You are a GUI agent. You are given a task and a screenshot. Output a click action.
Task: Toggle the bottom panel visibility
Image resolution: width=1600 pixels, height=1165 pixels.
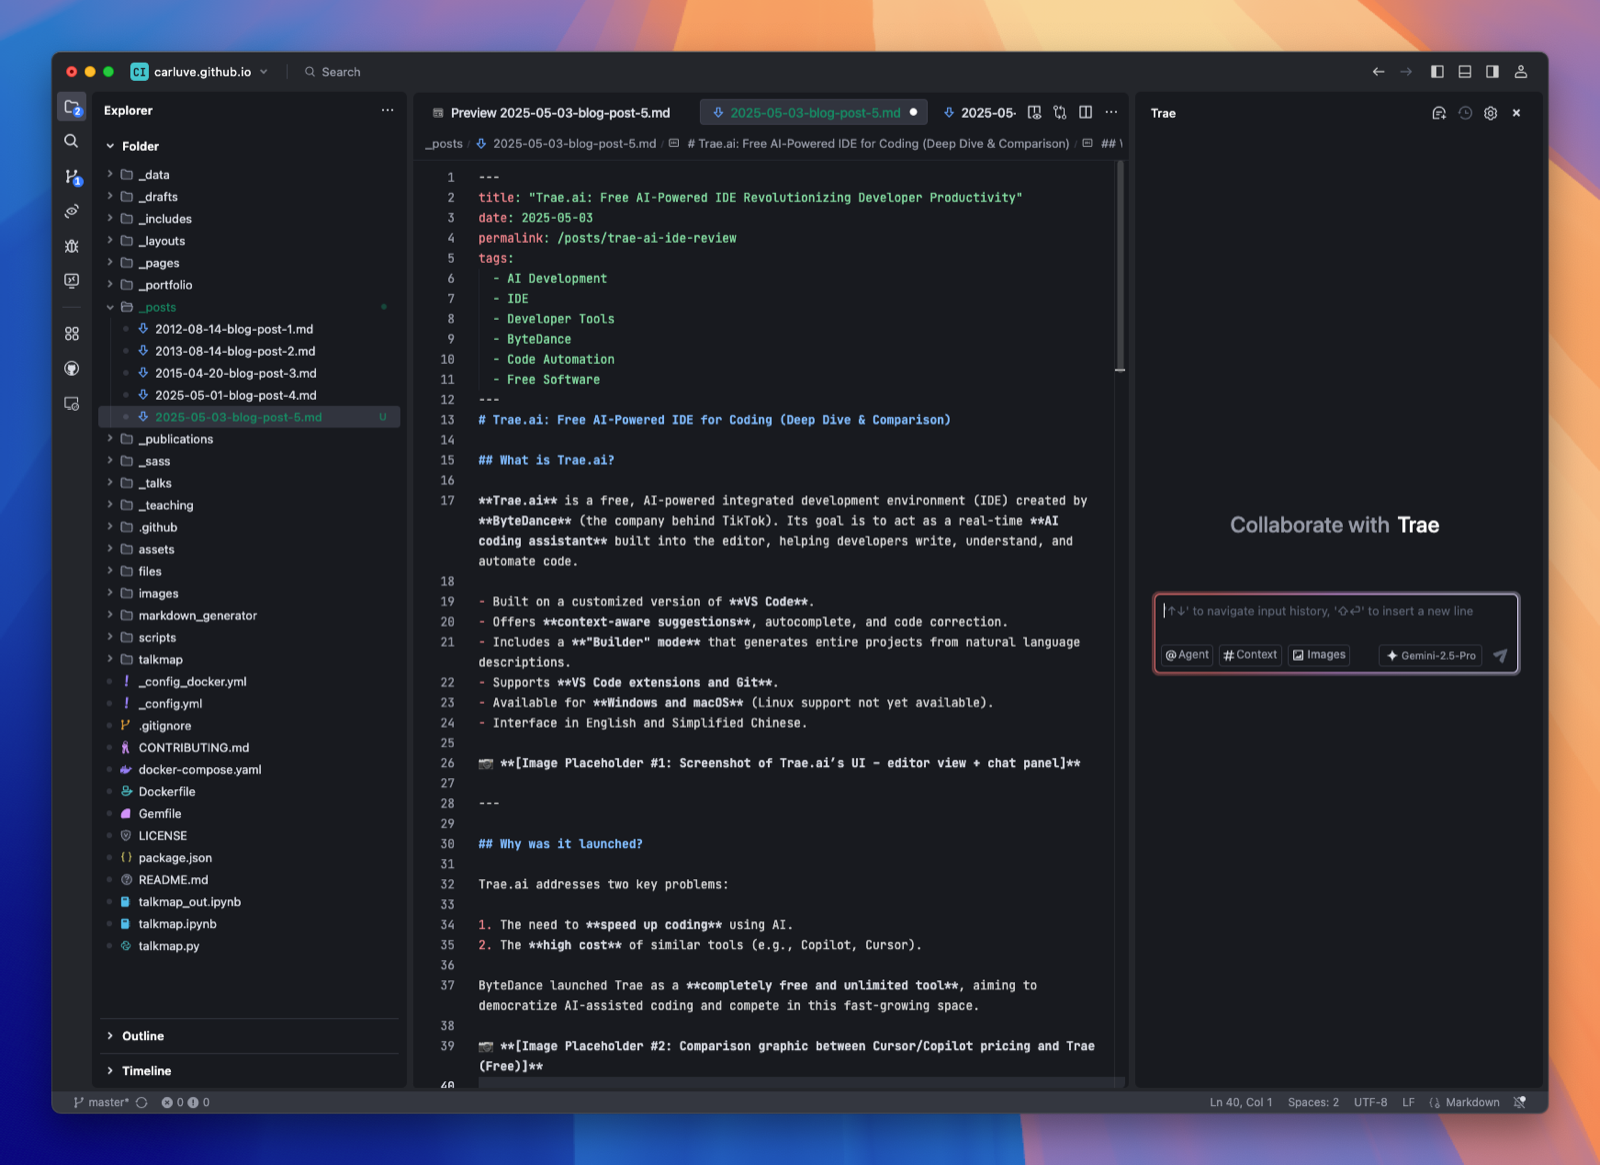pos(1464,72)
